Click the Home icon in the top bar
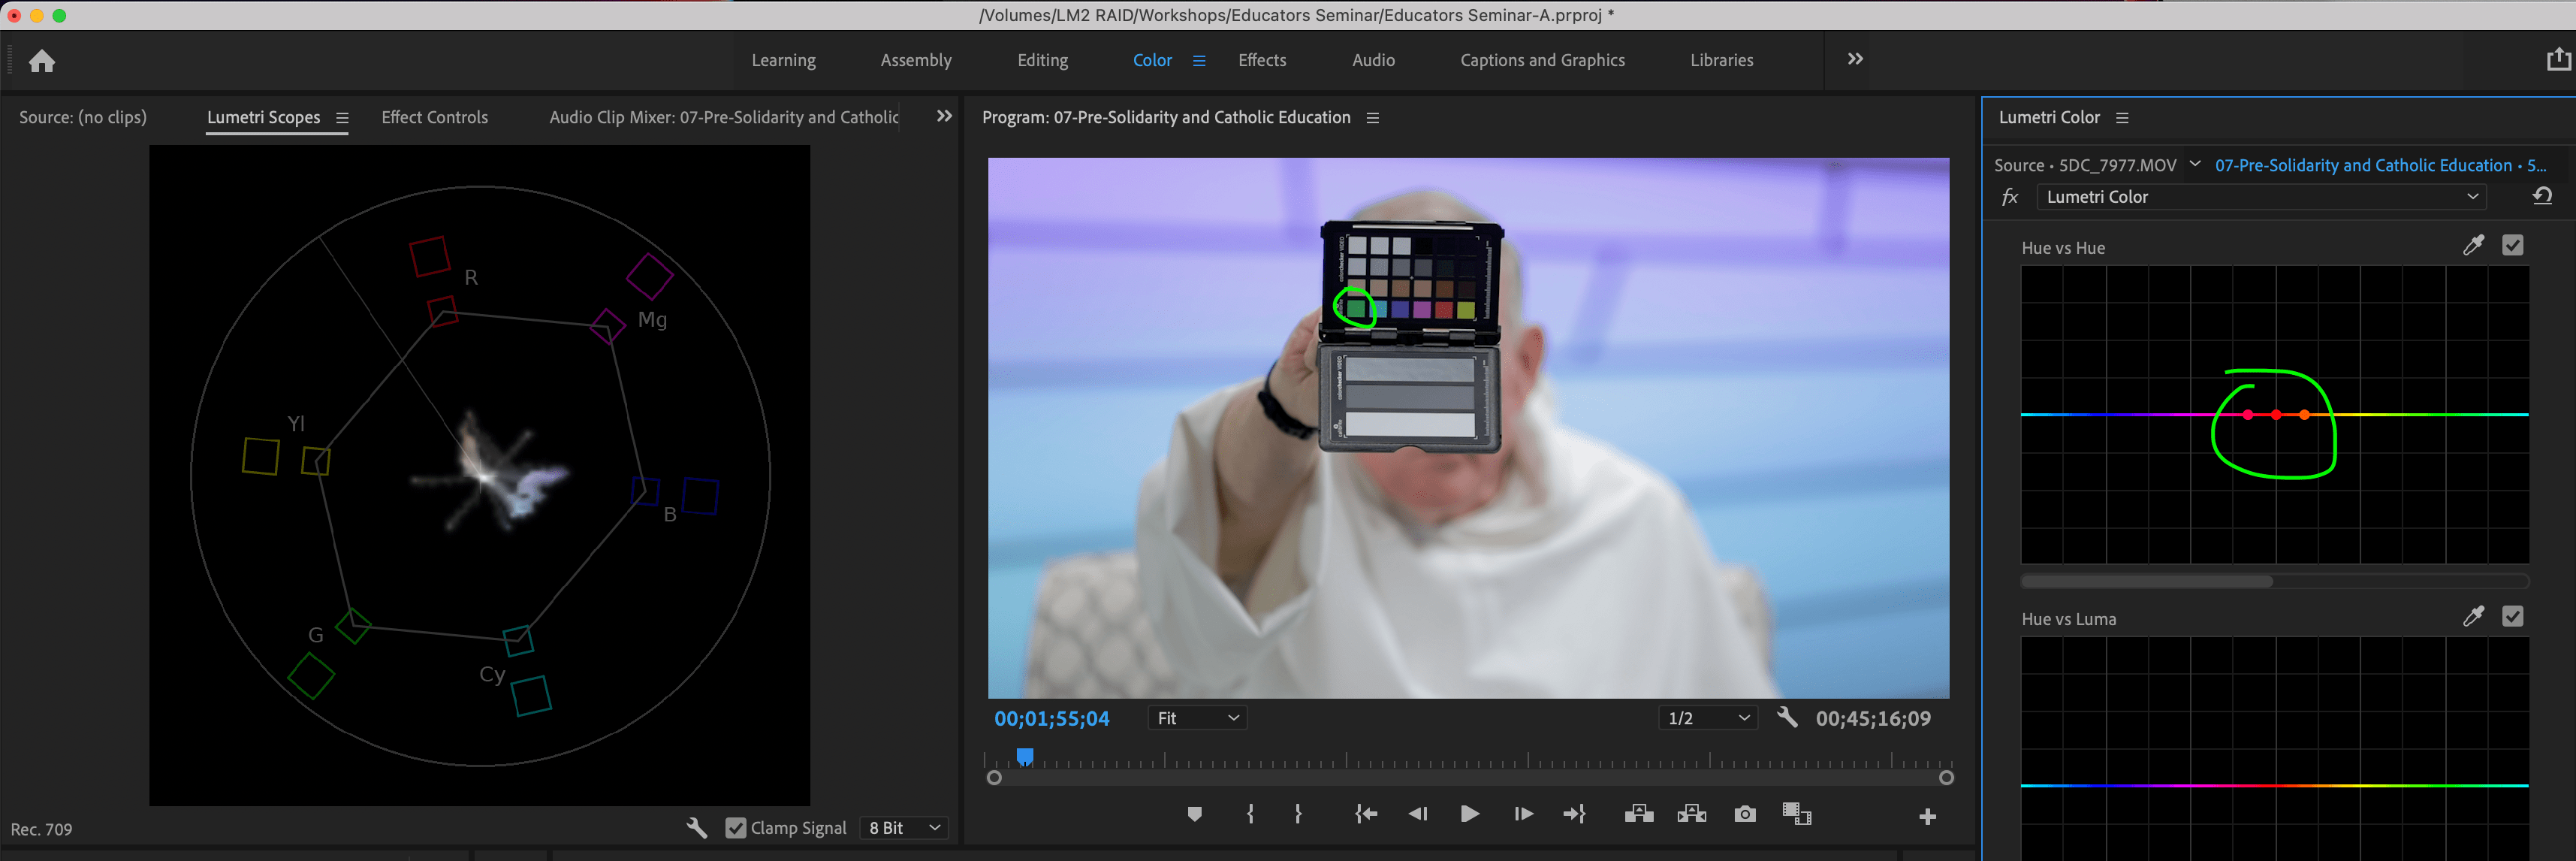 (42, 61)
